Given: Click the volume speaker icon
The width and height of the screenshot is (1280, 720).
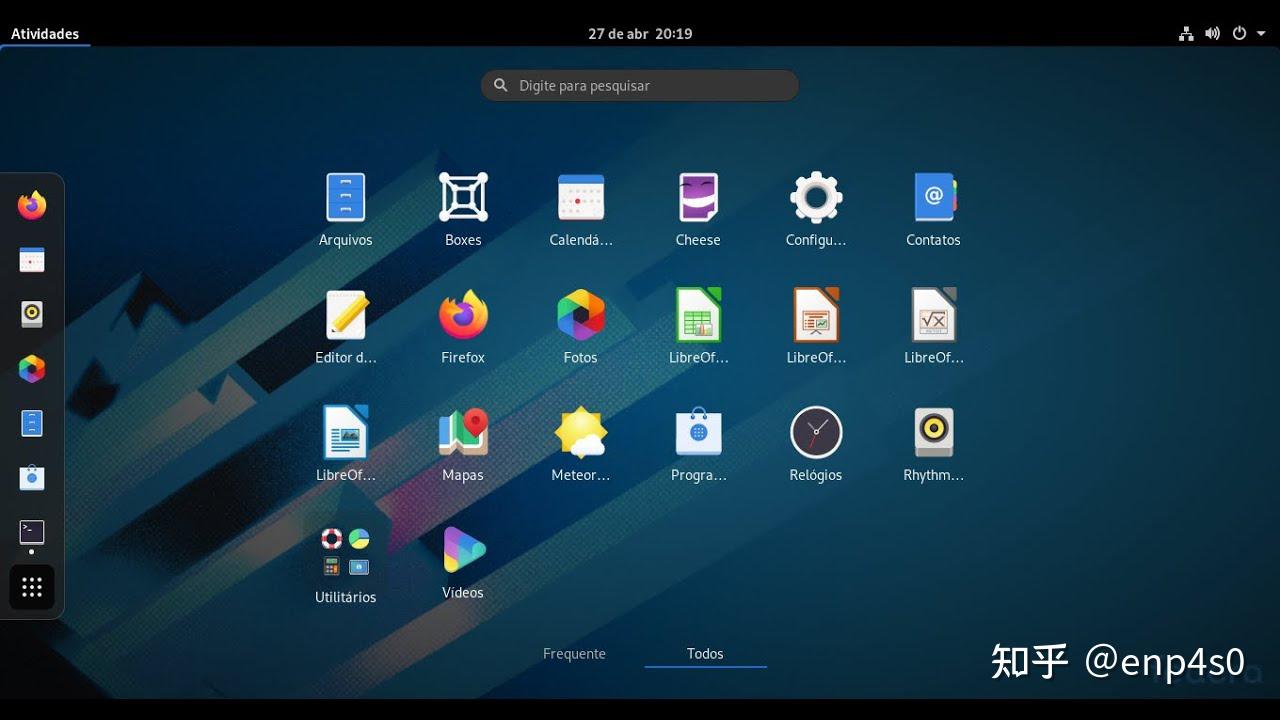Looking at the screenshot, I should (1213, 33).
